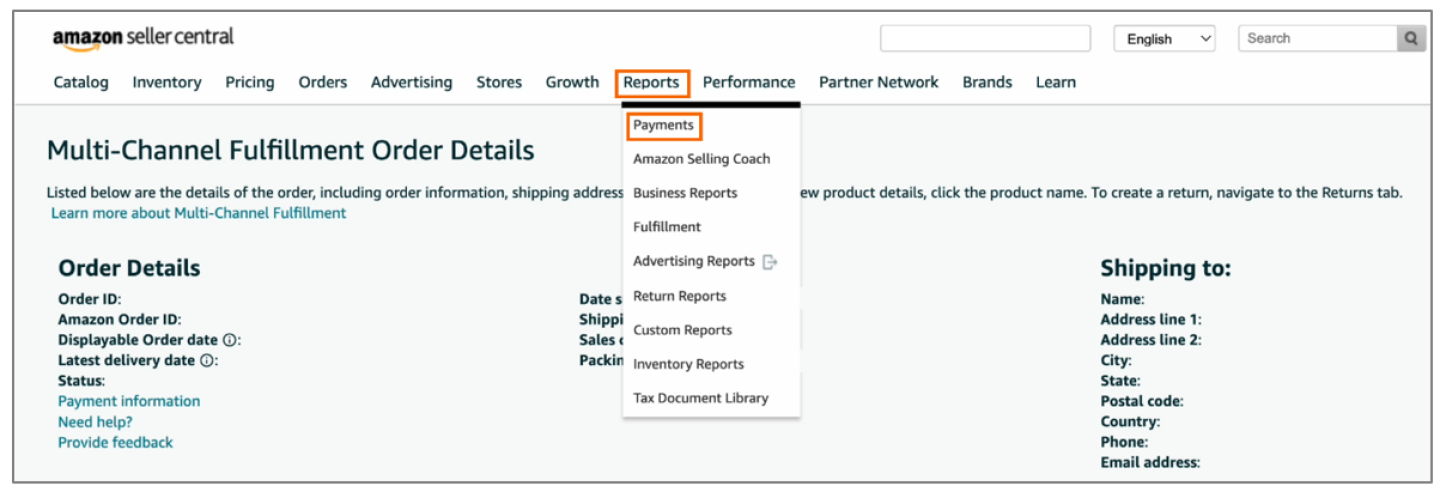
Task: Click the Need help? link
Action: coord(95,422)
